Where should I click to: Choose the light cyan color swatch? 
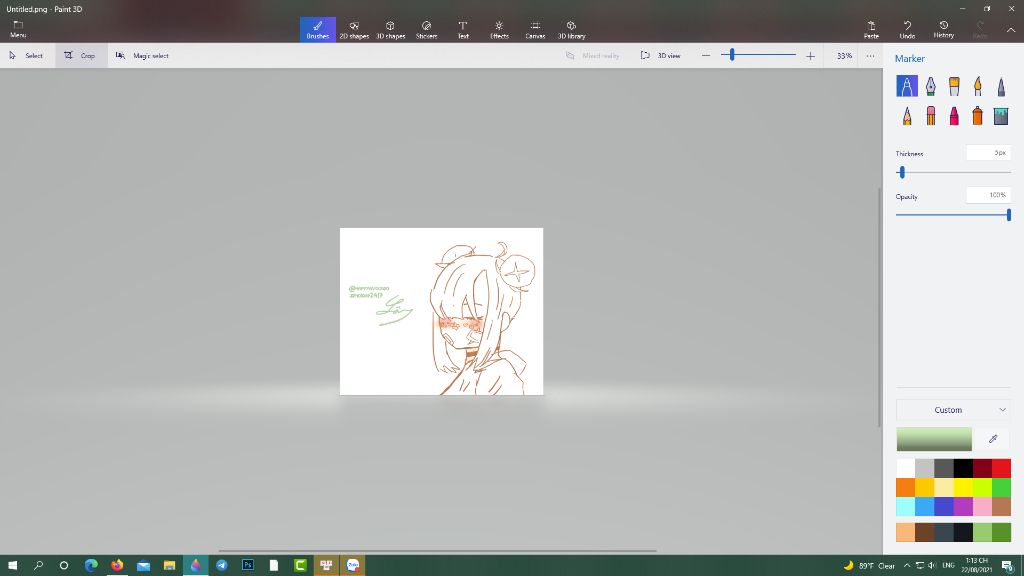point(905,506)
